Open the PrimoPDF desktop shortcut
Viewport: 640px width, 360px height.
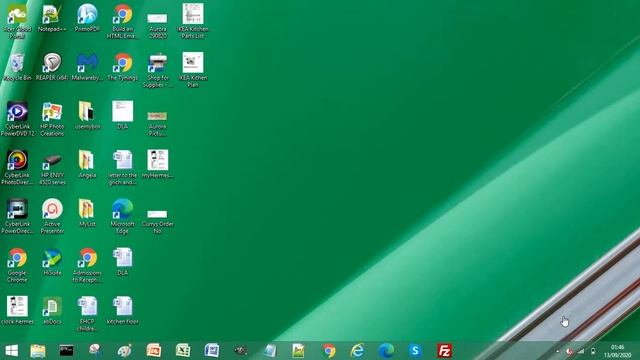87,18
